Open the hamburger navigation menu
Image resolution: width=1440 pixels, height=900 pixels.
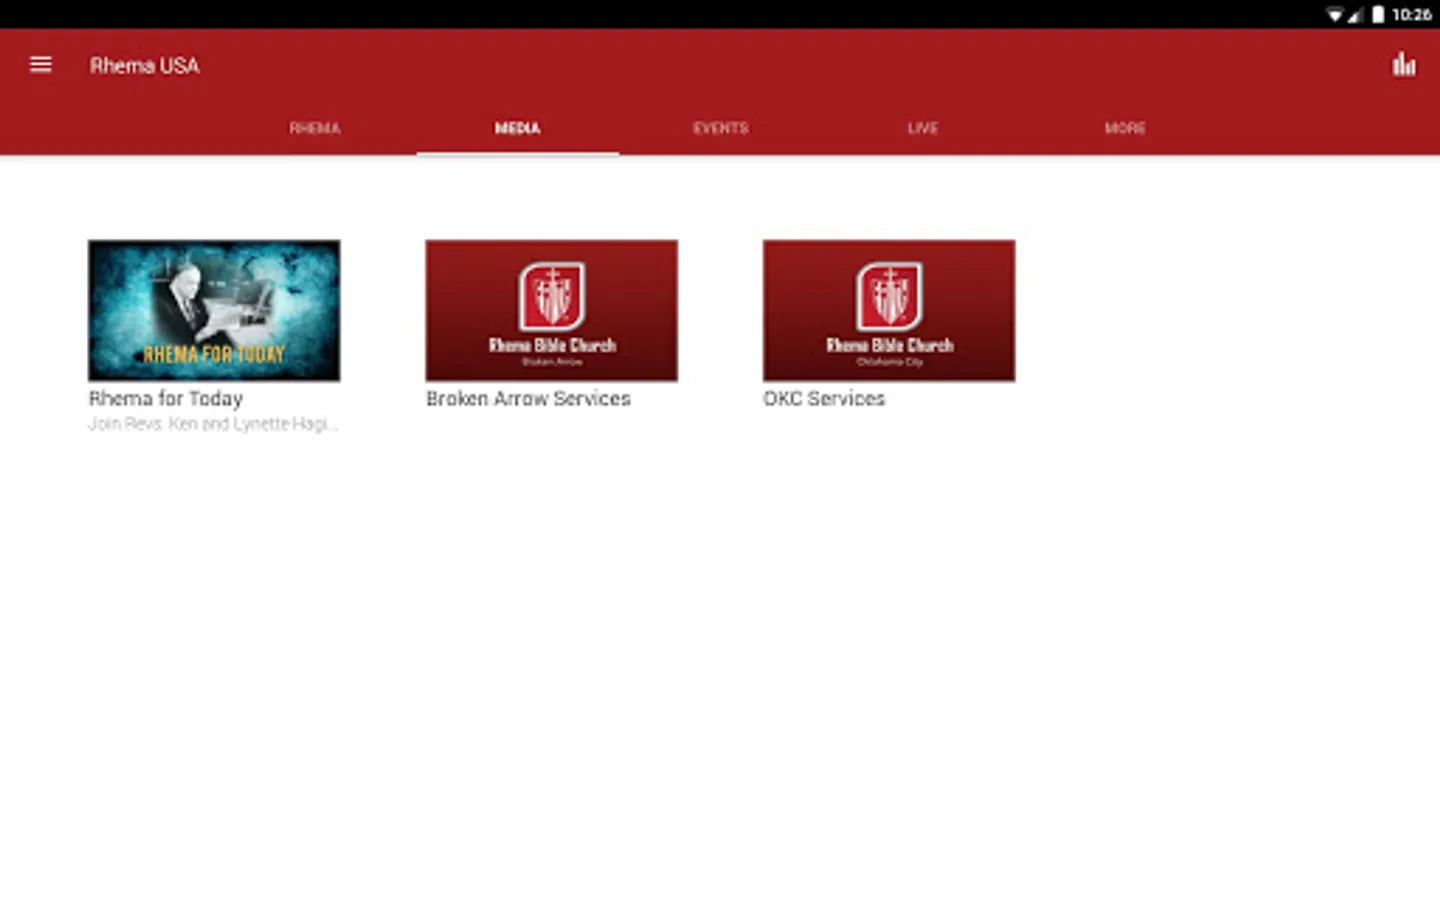click(40, 65)
